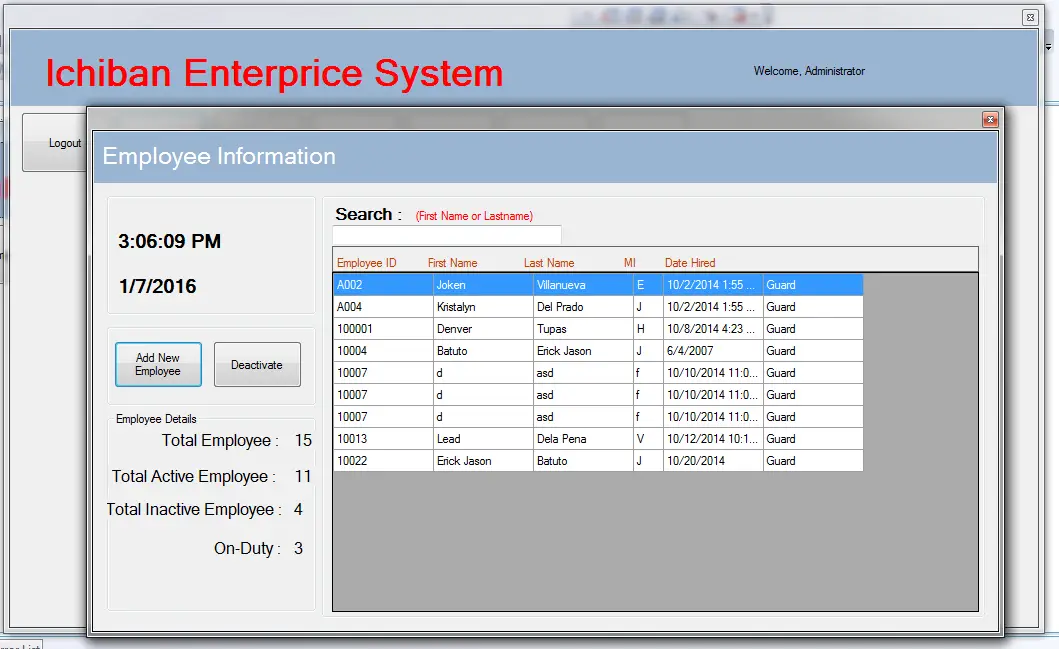Click the Welcome, Administrator label
The image size is (1059, 649).
(x=809, y=71)
